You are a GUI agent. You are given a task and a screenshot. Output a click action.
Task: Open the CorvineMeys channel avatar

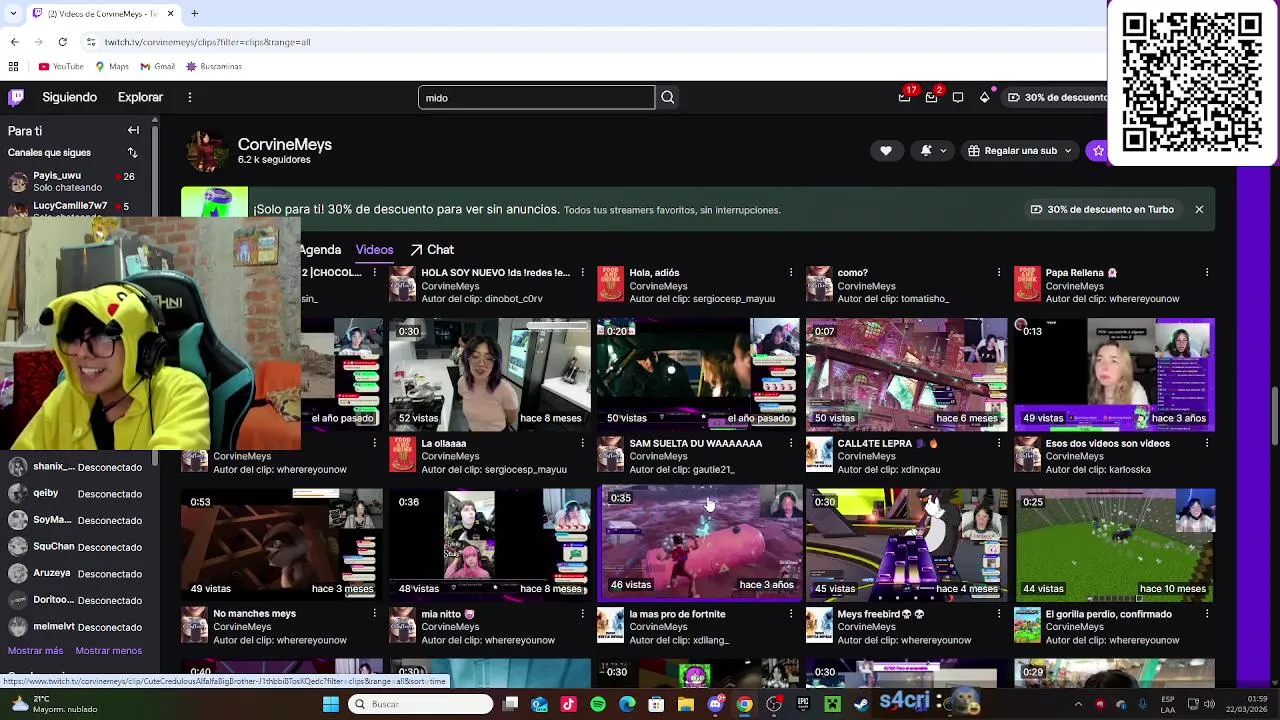[x=206, y=151]
